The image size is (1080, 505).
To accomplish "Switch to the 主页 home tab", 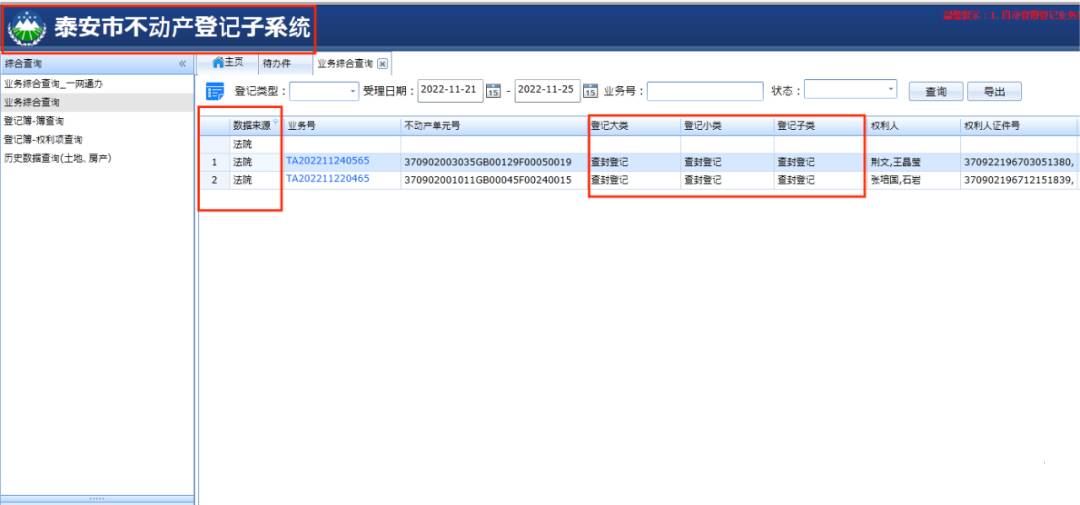I will [x=228, y=63].
